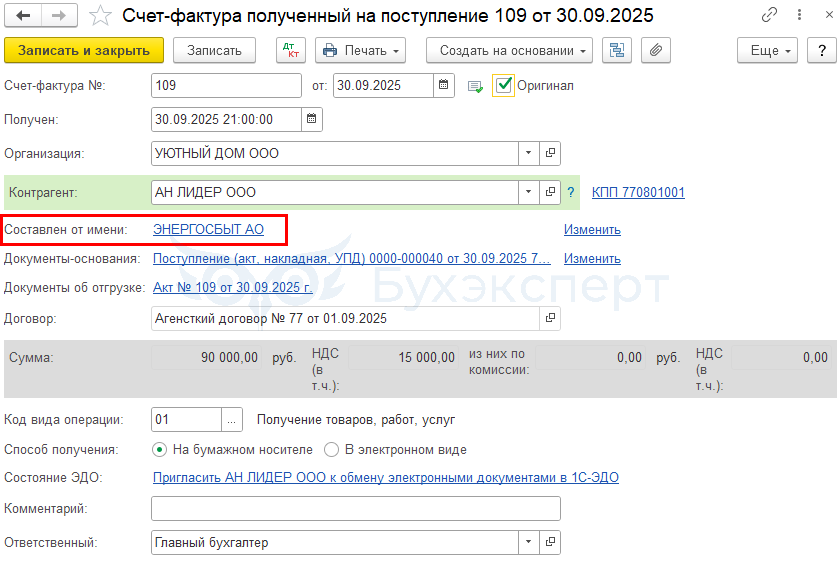Image resolution: width=839 pixels, height=564 pixels.
Task: Open calendar for invoice date
Action: click(444, 85)
